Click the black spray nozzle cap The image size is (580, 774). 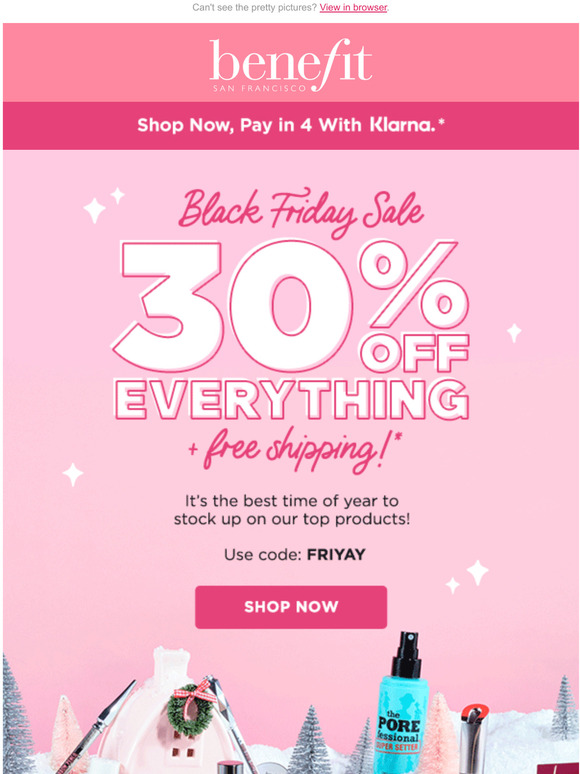coord(405,654)
